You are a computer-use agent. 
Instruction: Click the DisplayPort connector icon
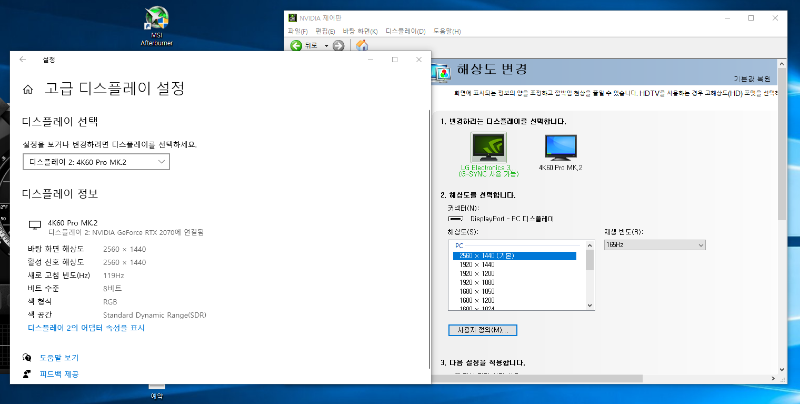pos(455,218)
